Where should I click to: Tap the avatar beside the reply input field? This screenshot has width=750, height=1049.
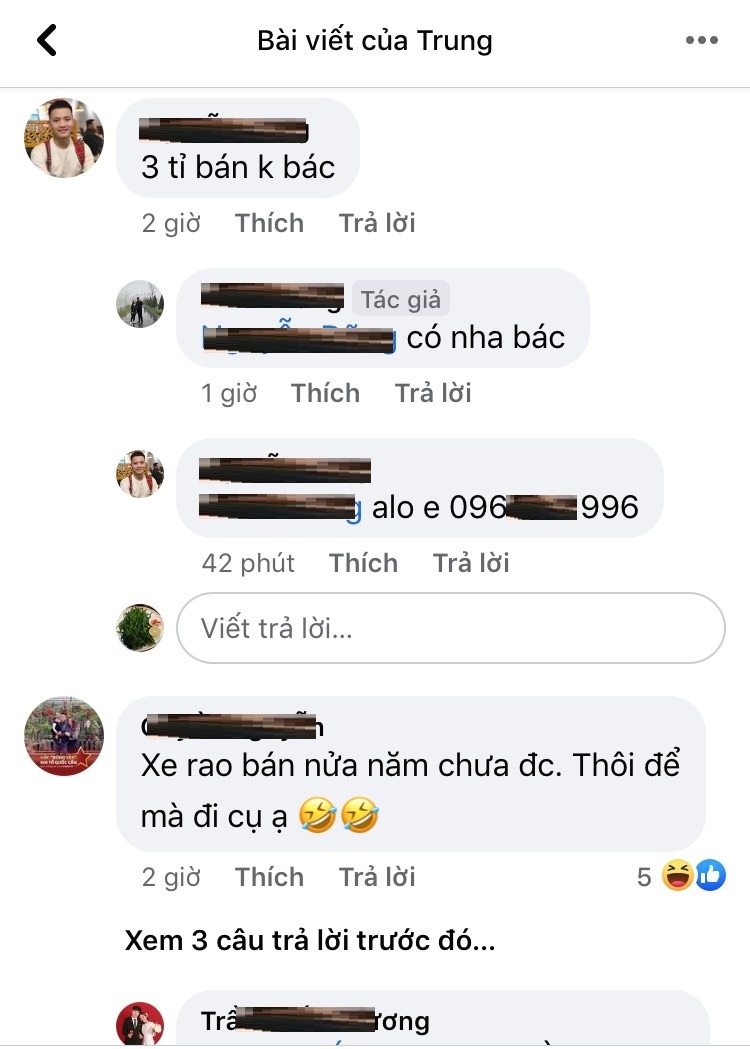140,628
